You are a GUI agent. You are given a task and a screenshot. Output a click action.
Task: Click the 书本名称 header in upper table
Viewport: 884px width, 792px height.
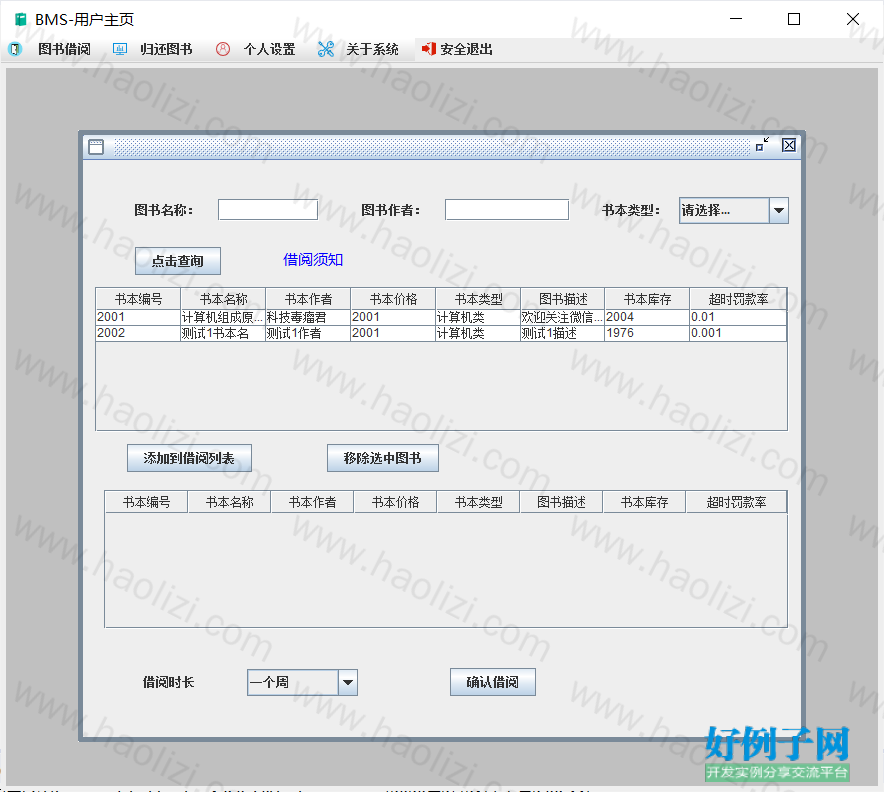[x=223, y=299]
